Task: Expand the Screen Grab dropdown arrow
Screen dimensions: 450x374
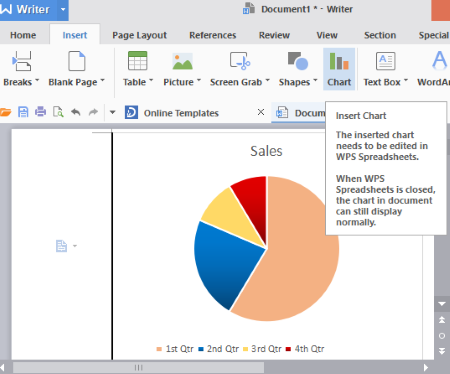Action: 267,80
